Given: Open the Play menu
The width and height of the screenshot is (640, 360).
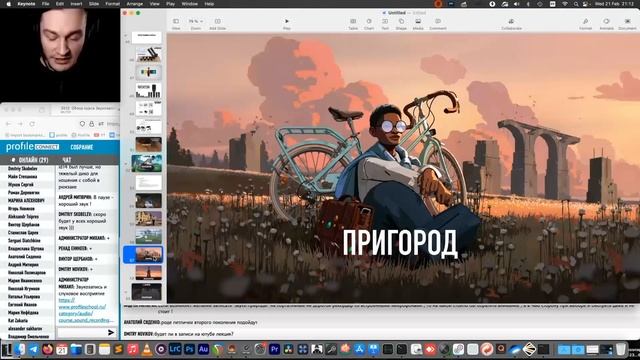Looking at the screenshot, I should point(171,4).
